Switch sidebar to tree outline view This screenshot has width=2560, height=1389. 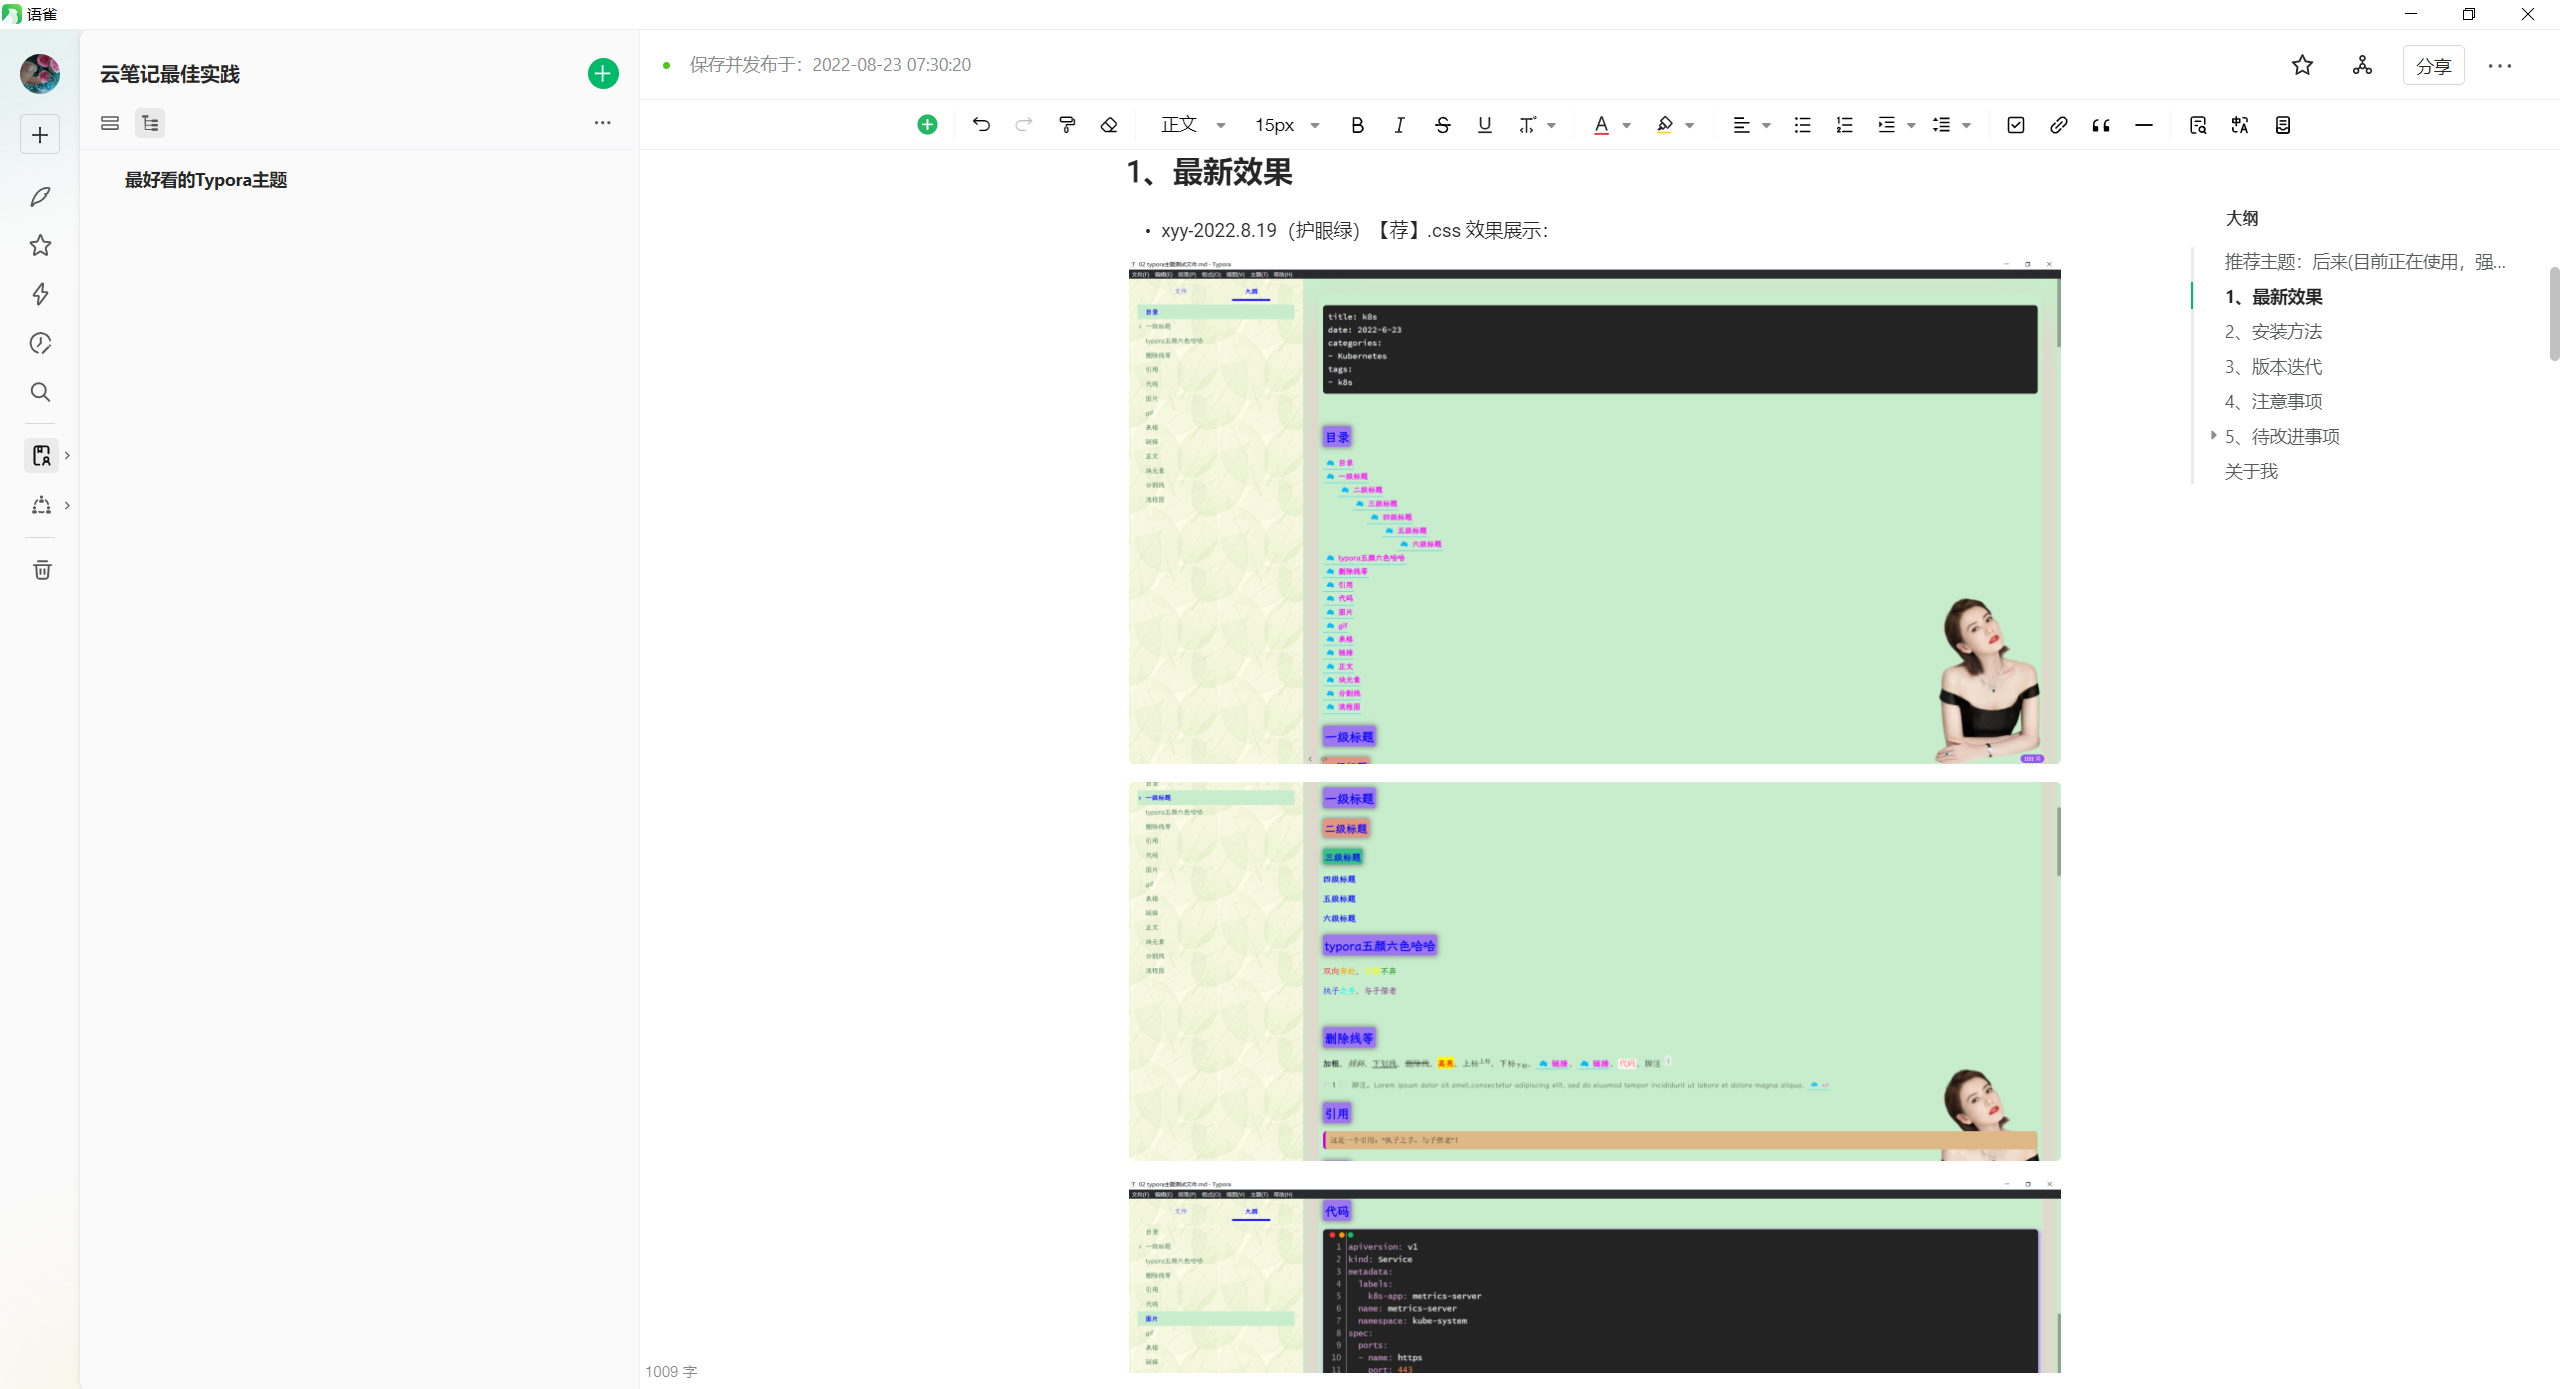click(x=150, y=123)
